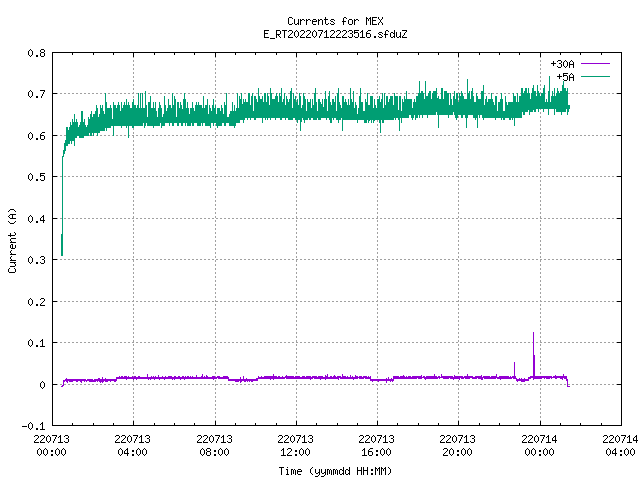
Task: Click the 0.3 y-axis tick label
Action: click(x=36, y=260)
